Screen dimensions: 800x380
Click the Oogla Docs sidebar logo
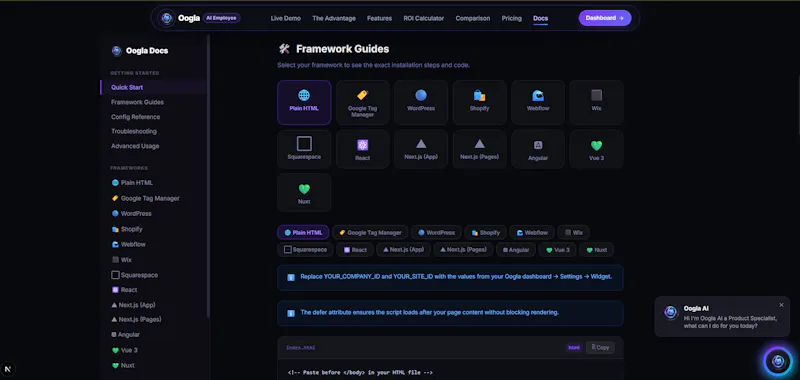coord(116,50)
